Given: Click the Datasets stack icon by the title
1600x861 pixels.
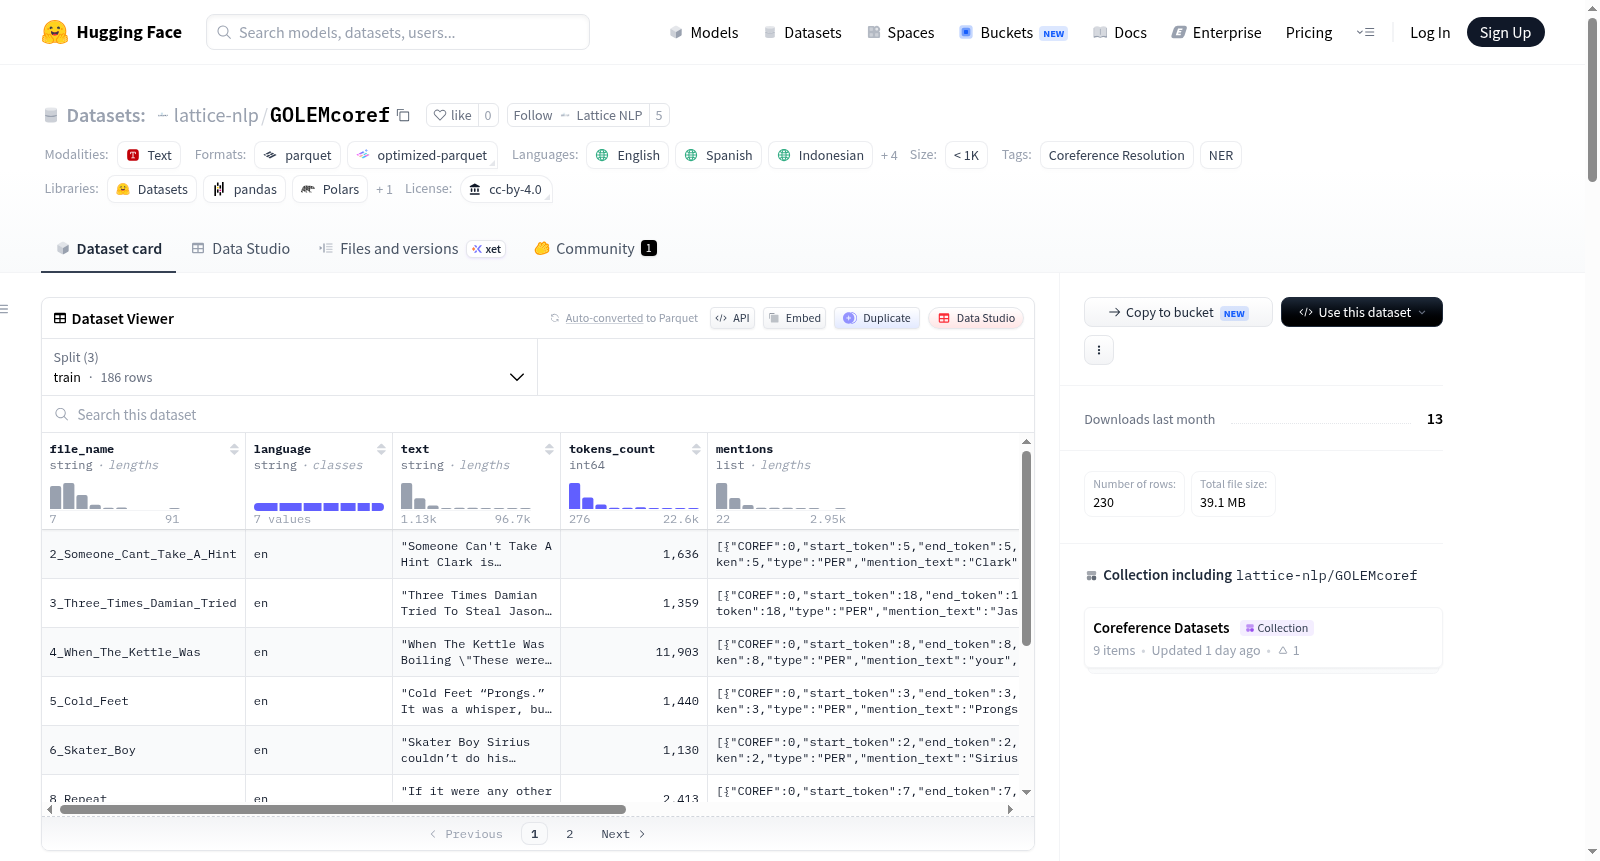Looking at the screenshot, I should [51, 115].
